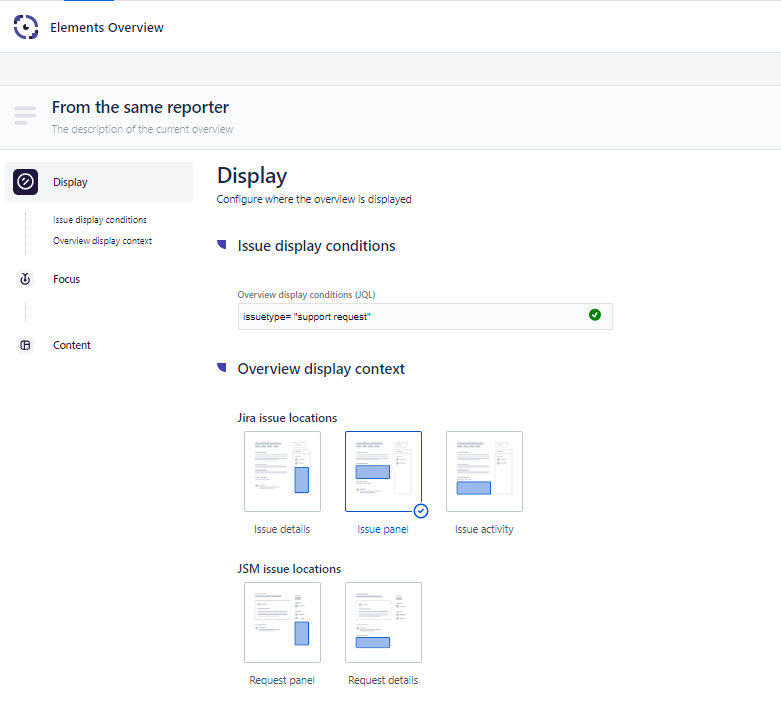
Task: Jump to Overview display context sub-item
Action: click(102, 241)
